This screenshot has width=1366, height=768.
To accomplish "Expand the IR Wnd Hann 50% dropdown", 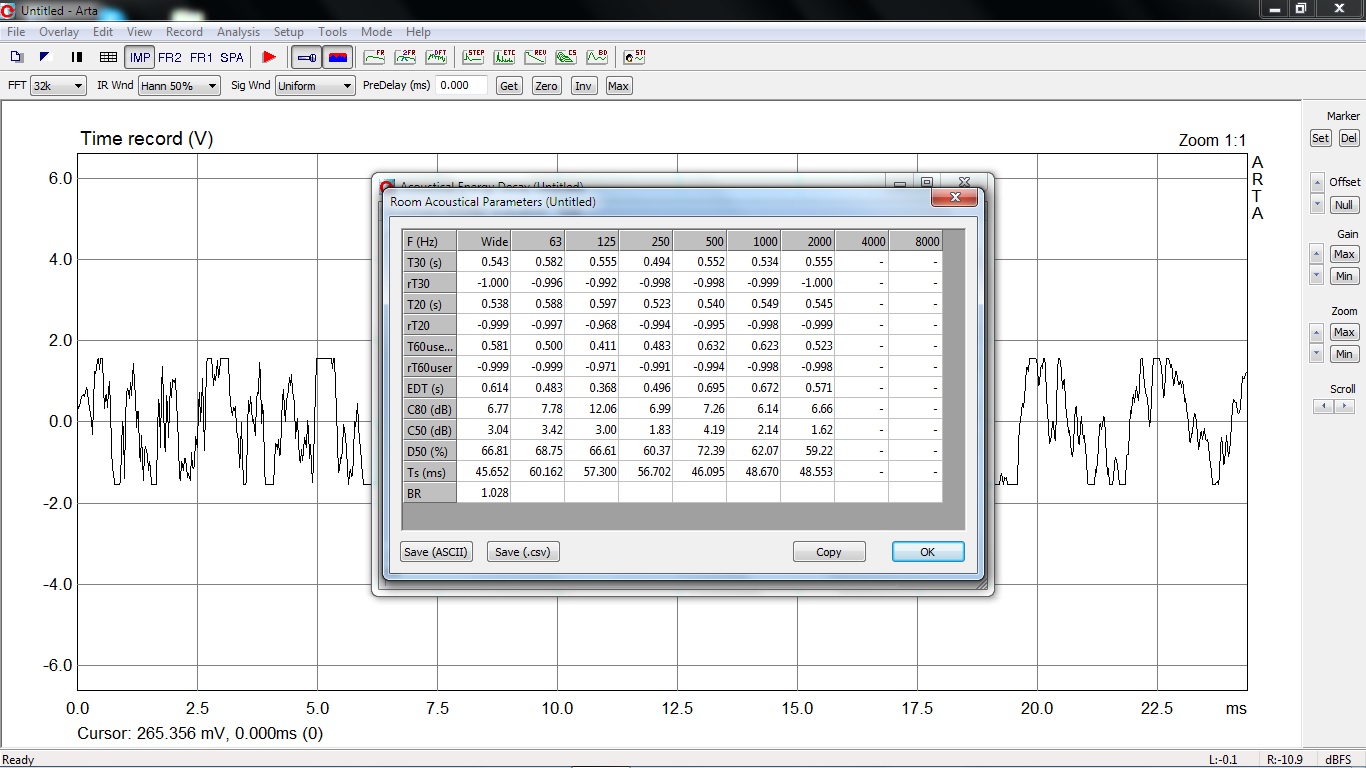I will tap(179, 86).
